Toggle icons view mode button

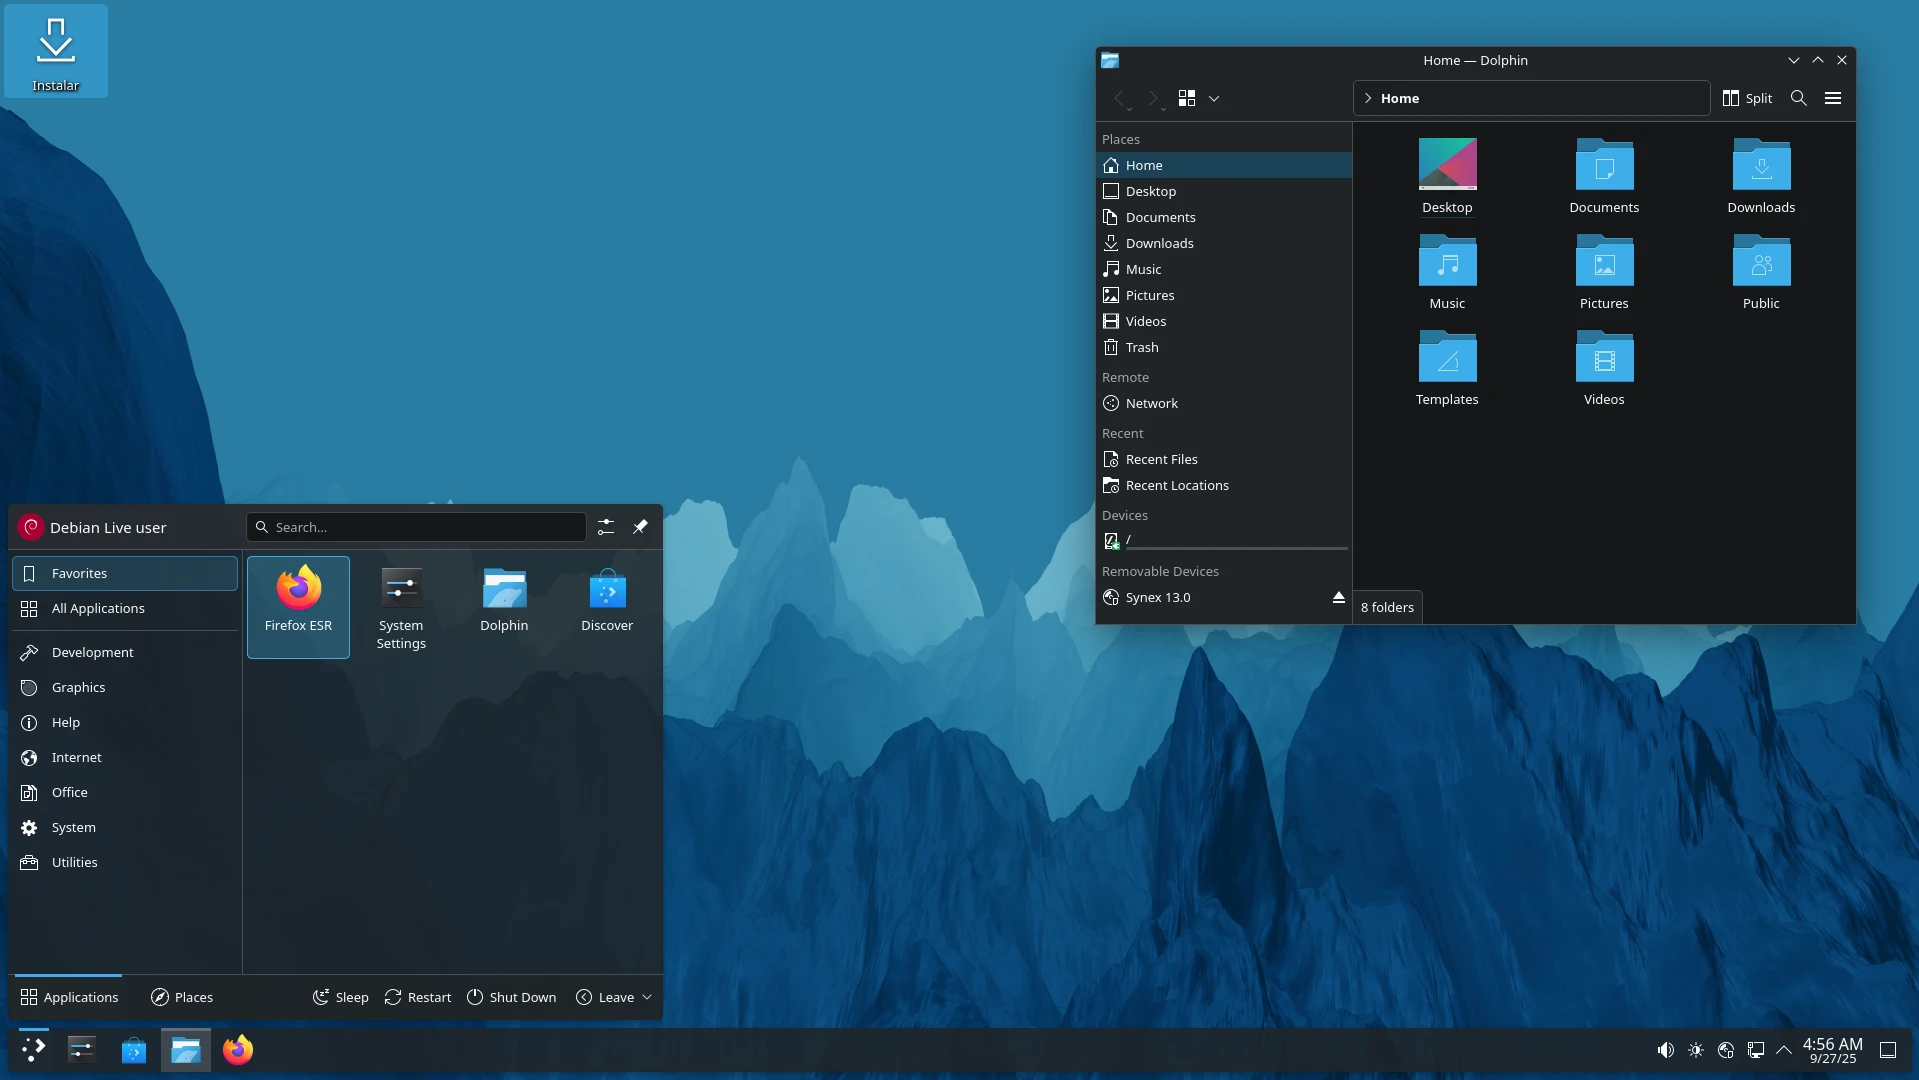pos(1187,98)
